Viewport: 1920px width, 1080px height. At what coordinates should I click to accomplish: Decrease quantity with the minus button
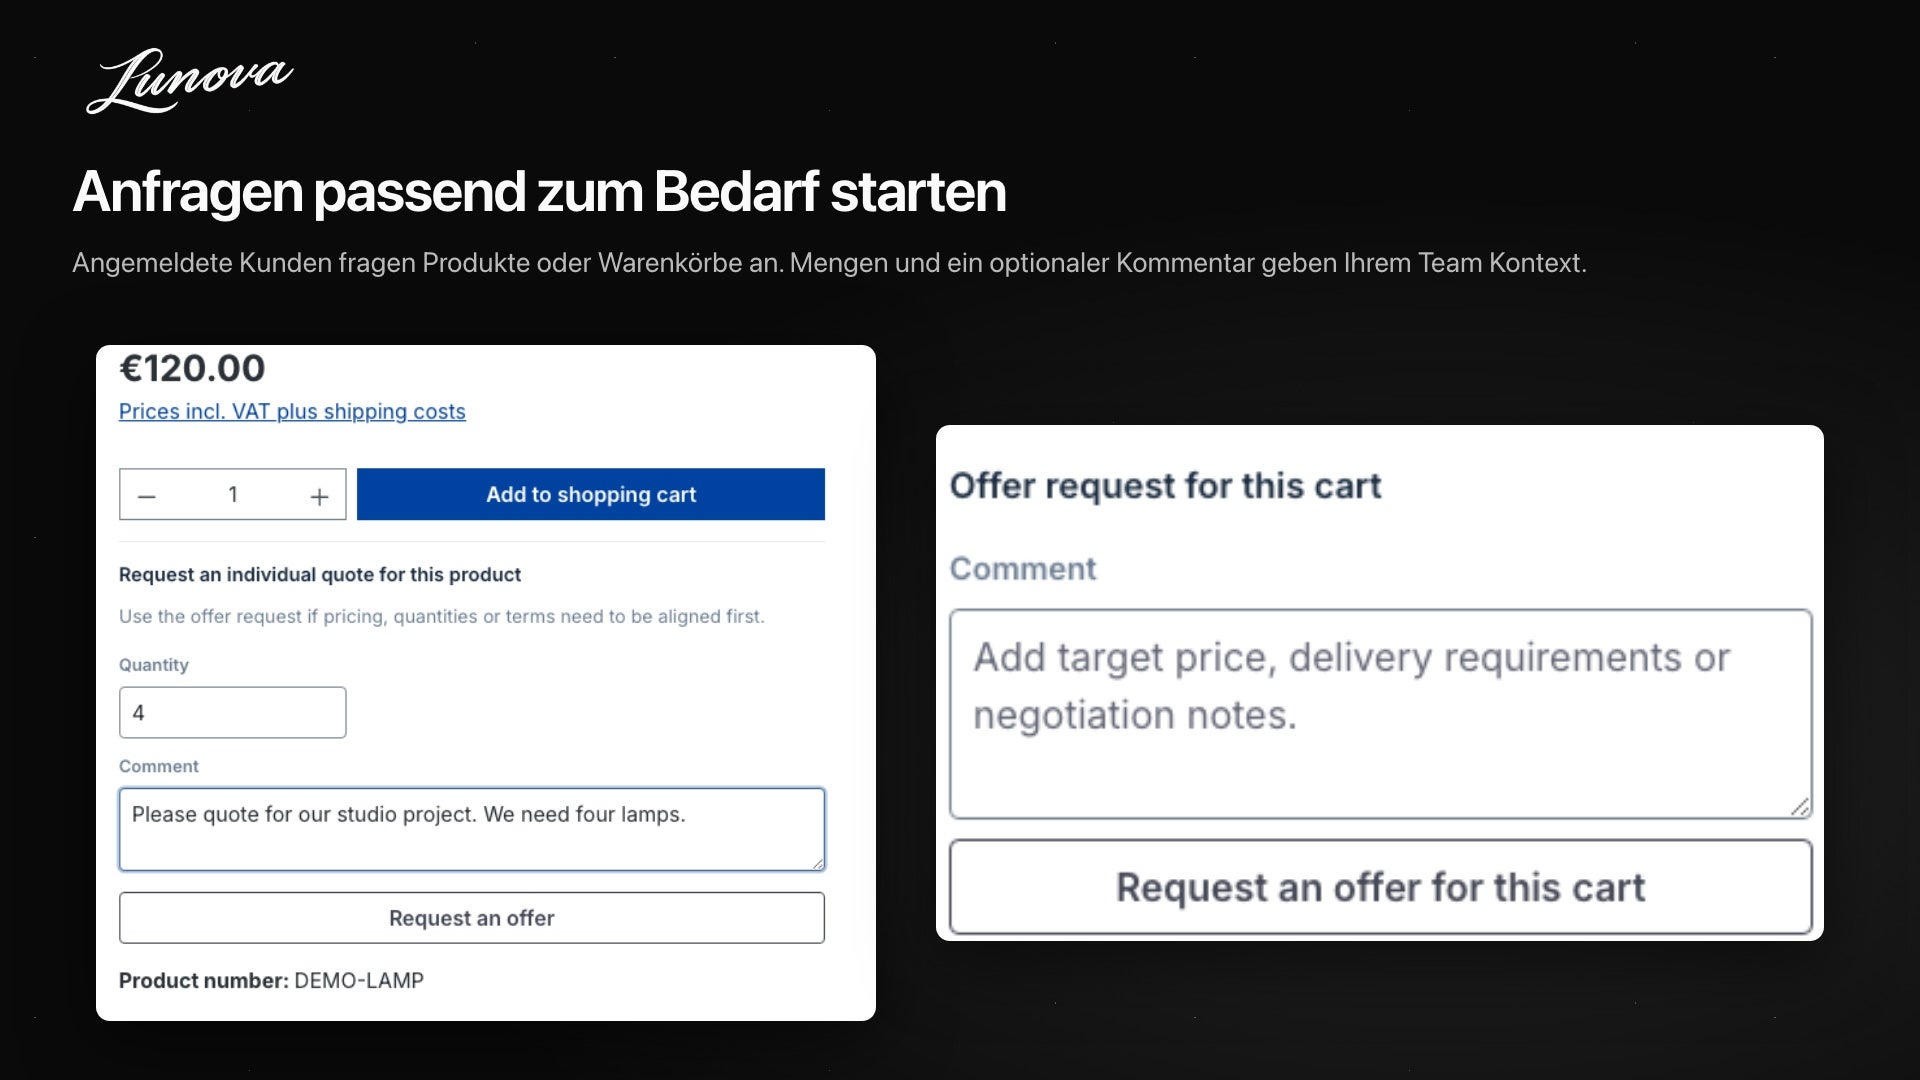147,496
